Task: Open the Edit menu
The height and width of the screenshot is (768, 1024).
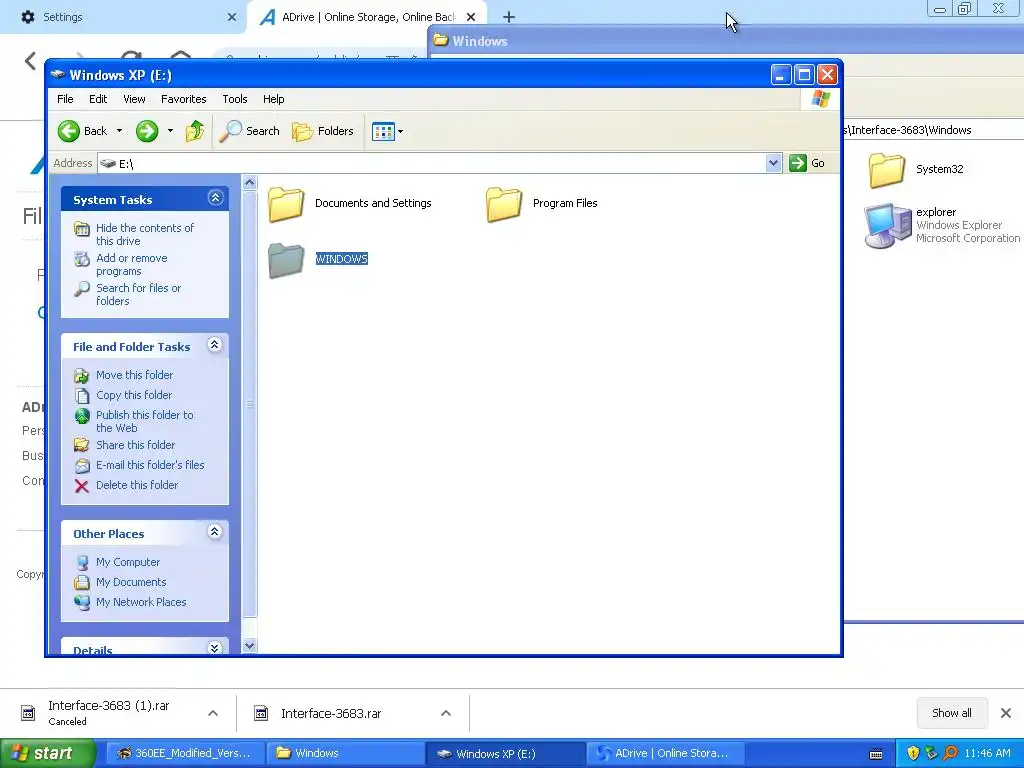Action: [98, 99]
